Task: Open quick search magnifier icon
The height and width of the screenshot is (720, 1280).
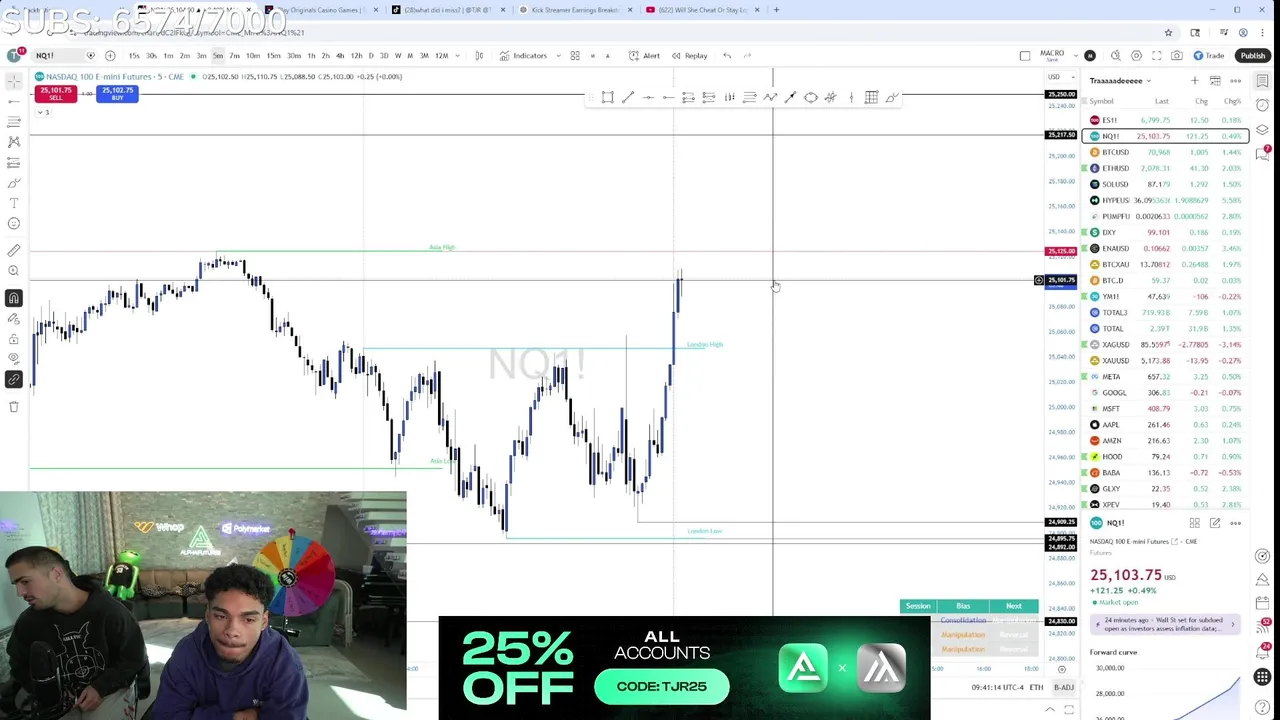Action: [1114, 55]
